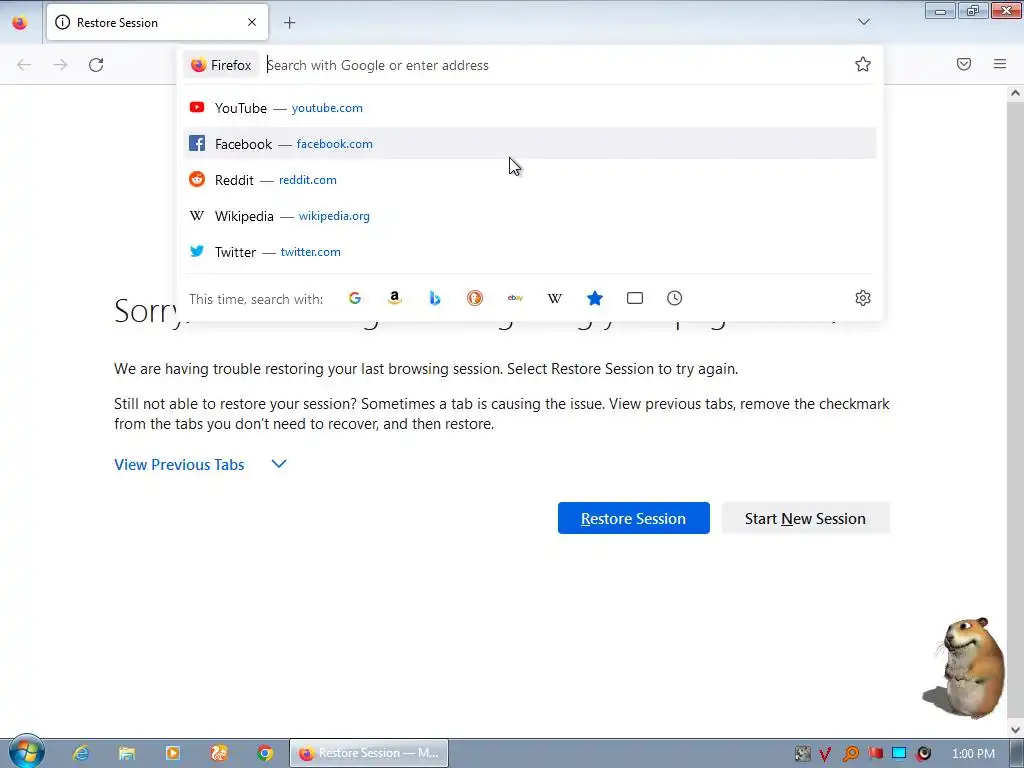Search with Google this time
The width and height of the screenshot is (1024, 768).
pyautogui.click(x=355, y=298)
